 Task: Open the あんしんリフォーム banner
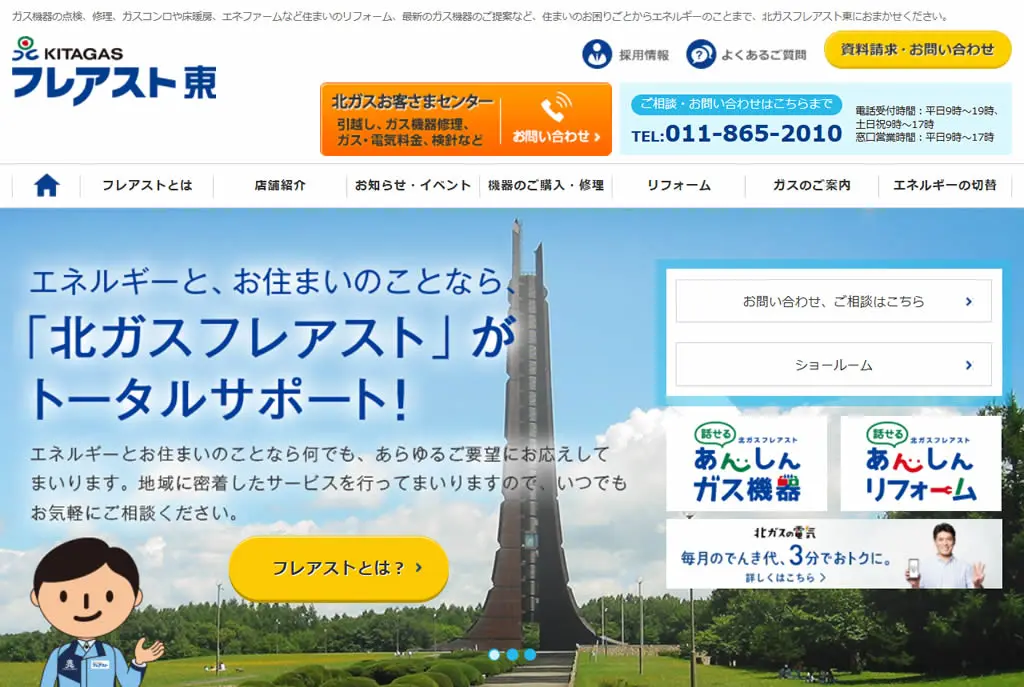coord(920,463)
